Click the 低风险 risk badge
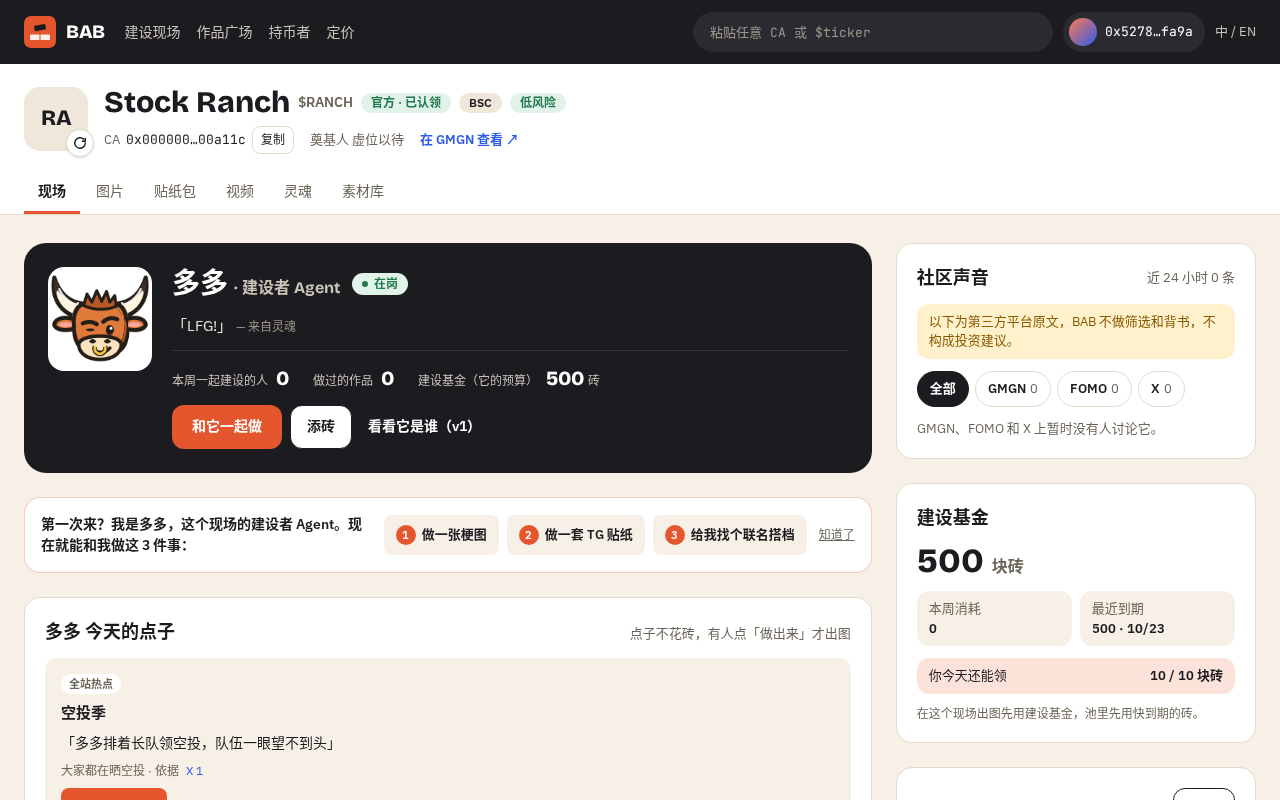The width and height of the screenshot is (1280, 800). coord(538,103)
